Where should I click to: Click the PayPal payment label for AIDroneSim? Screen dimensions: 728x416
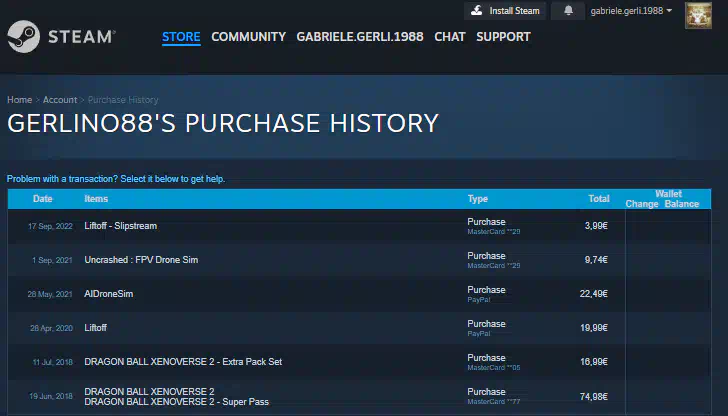pos(479,300)
